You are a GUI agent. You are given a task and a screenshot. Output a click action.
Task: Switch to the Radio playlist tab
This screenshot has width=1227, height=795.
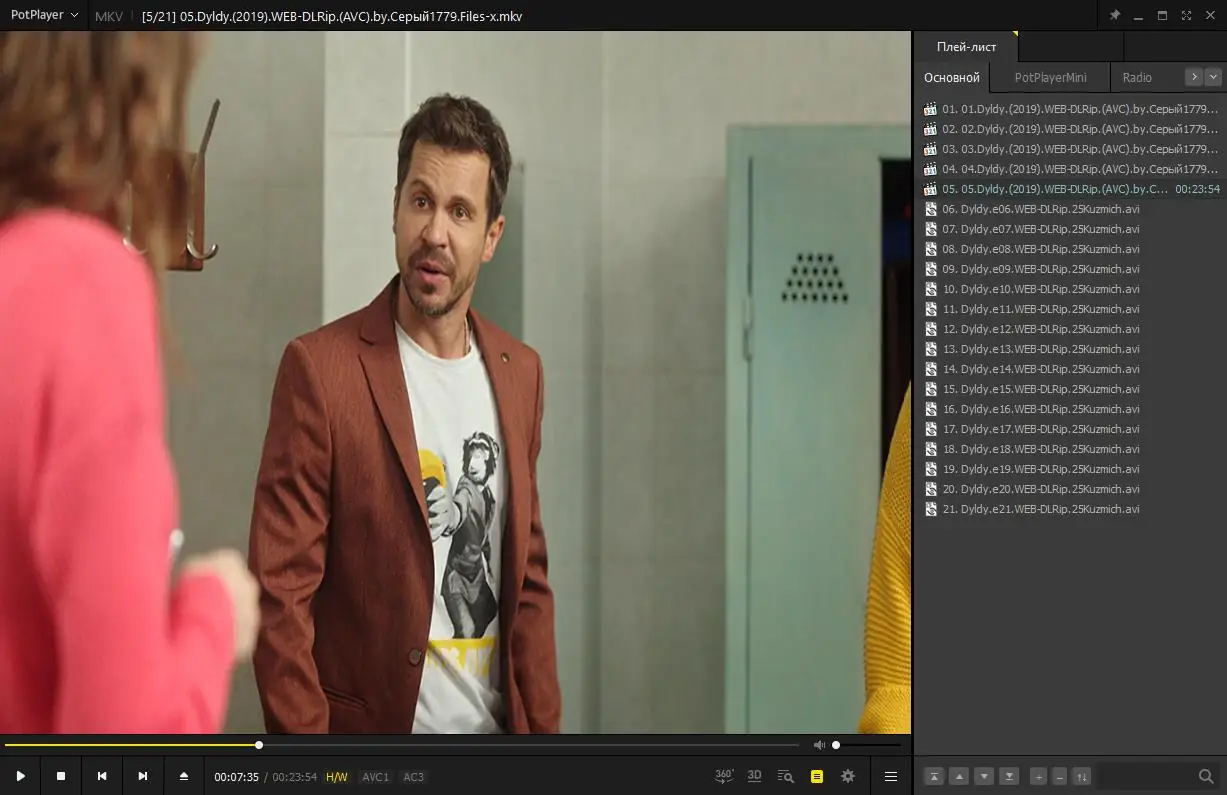click(x=1137, y=77)
